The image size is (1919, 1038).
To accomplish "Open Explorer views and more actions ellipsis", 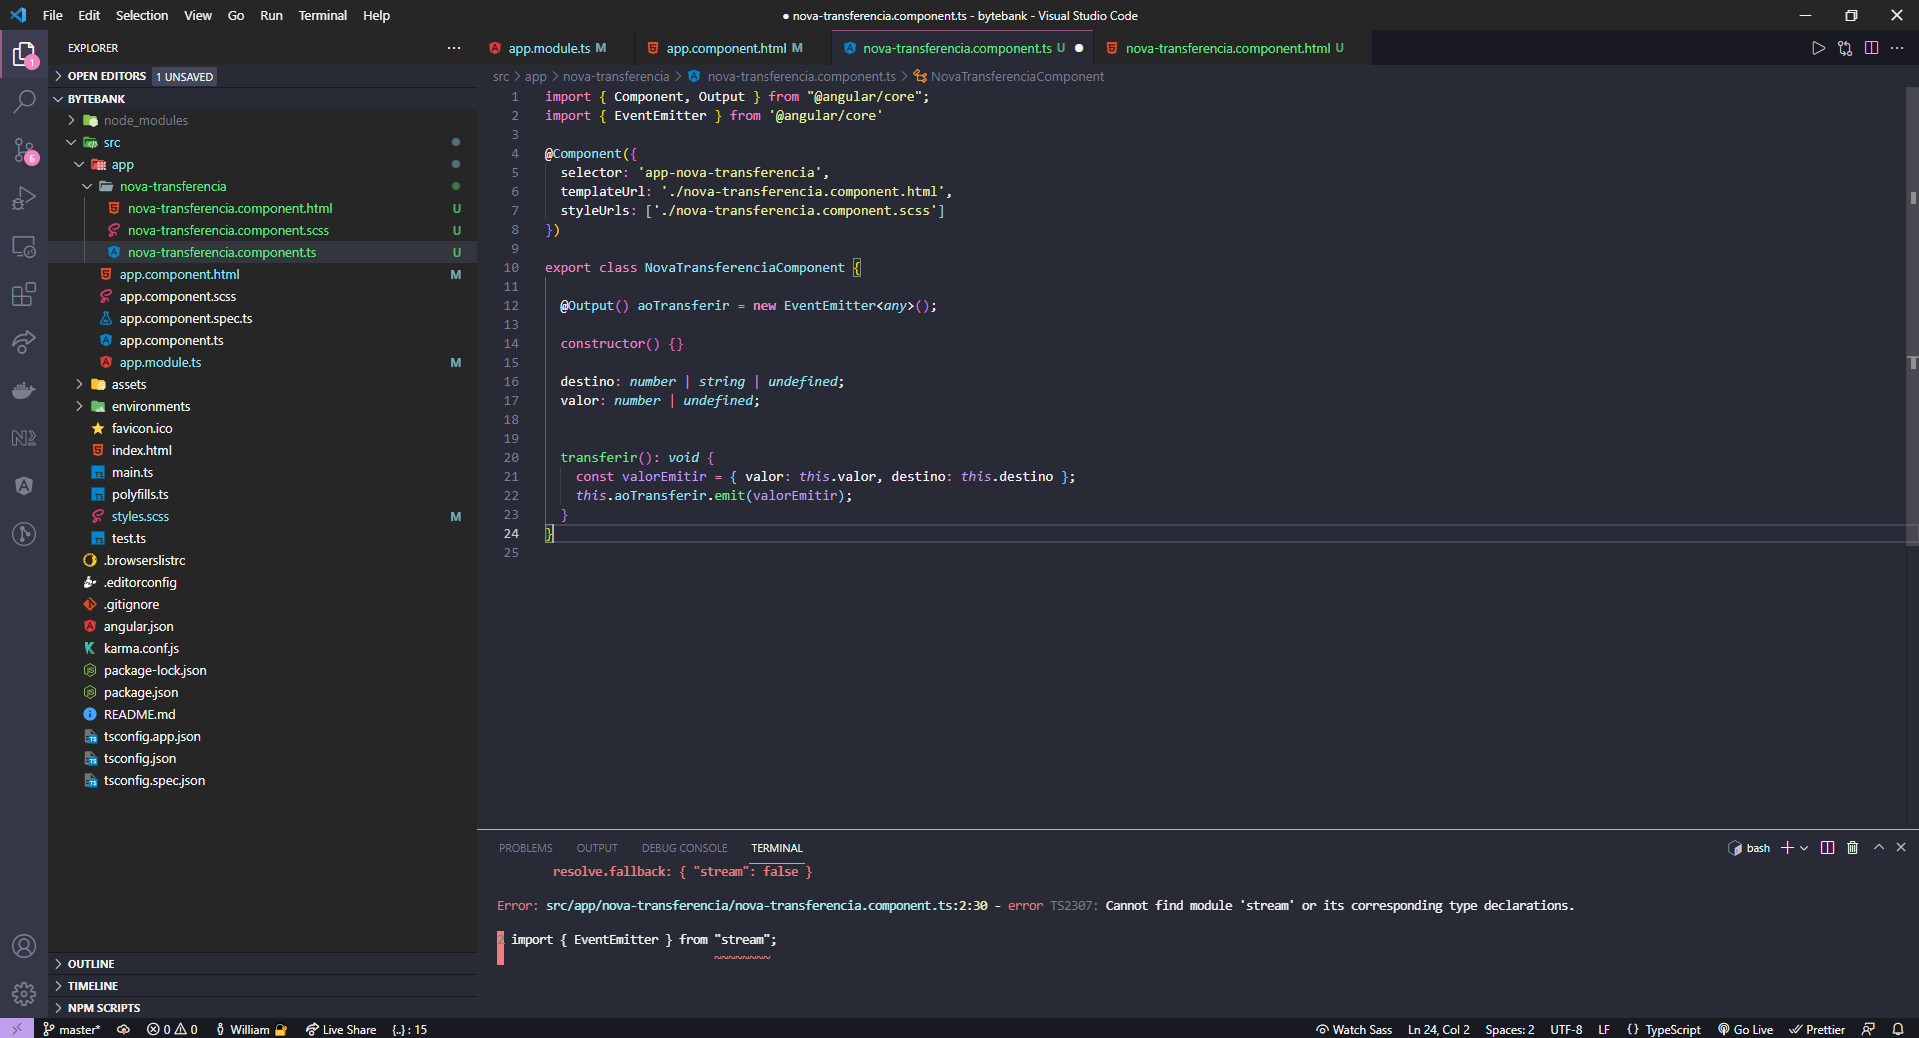I will 454,48.
